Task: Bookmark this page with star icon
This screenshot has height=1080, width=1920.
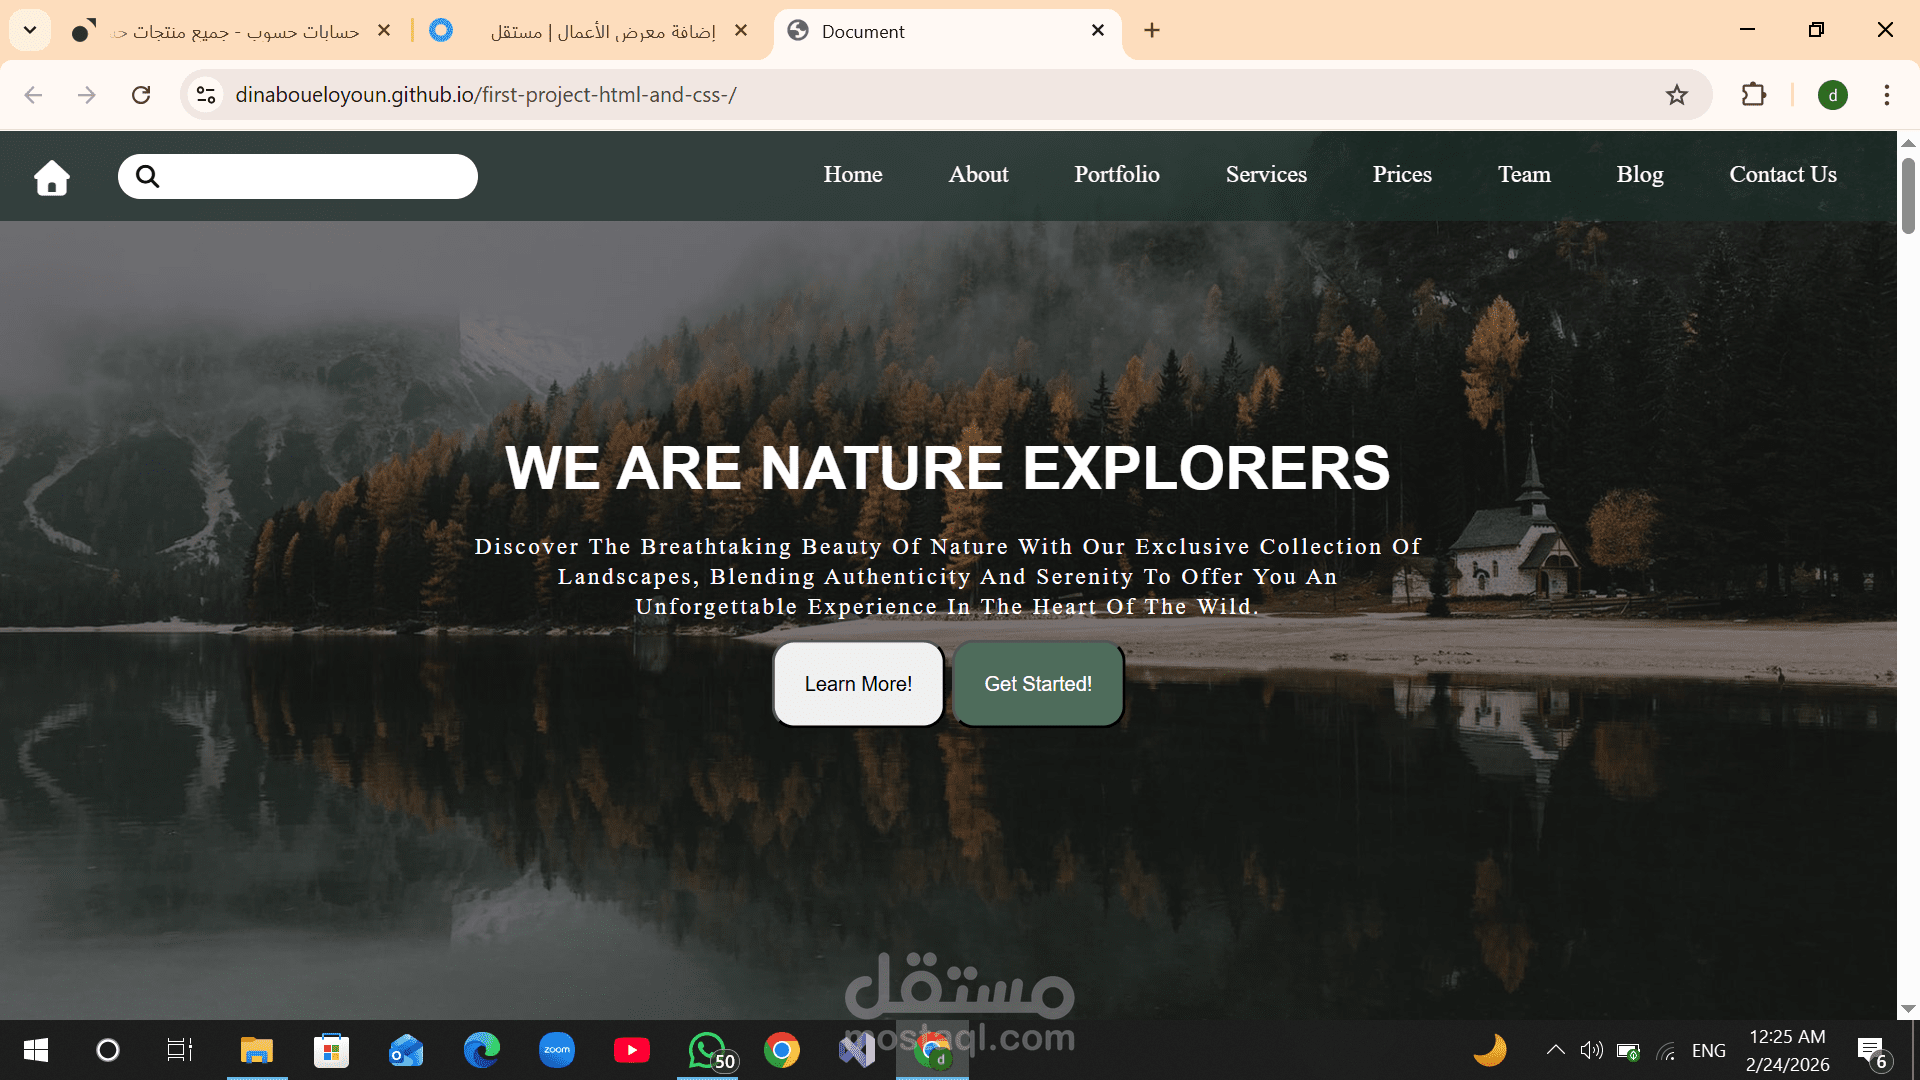Action: point(1676,95)
